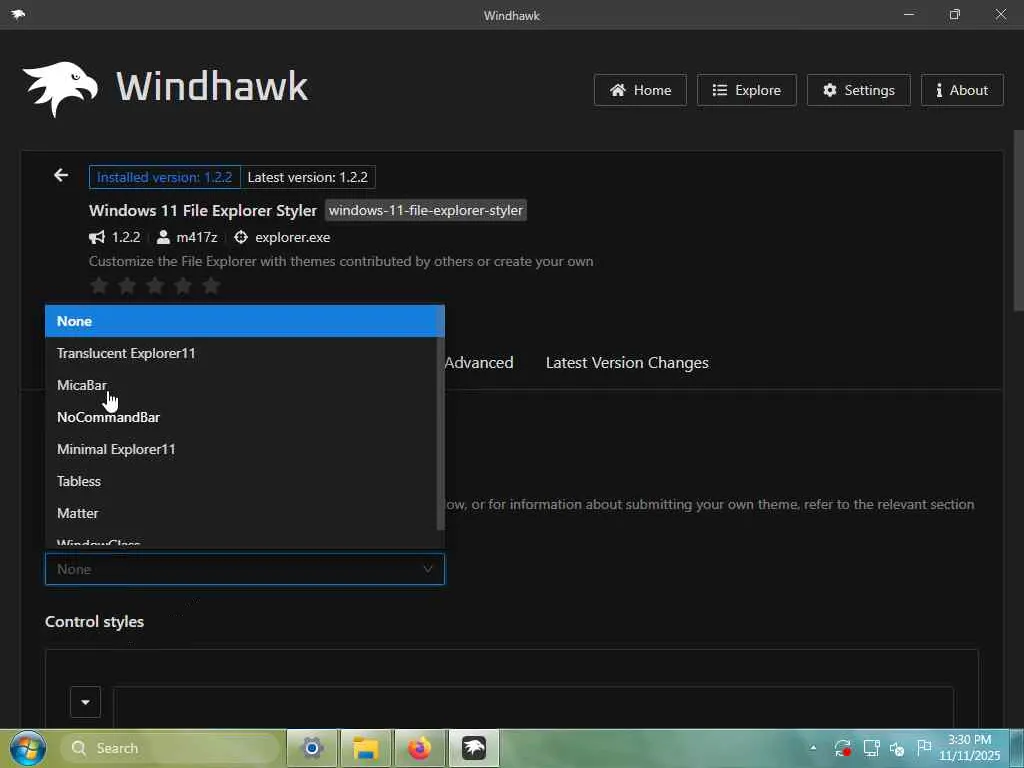This screenshot has height=768, width=1024.
Task: Click the main page vertical scrollbar
Action: 1018,221
